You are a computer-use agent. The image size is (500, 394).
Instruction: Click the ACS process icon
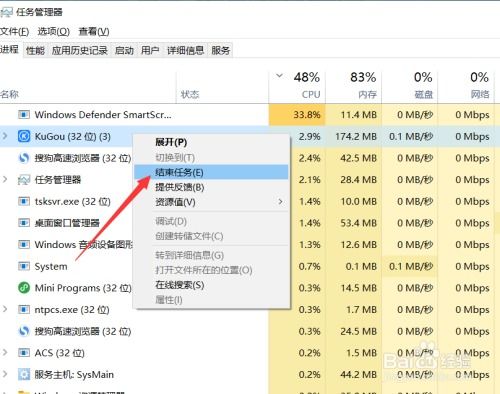pos(24,353)
